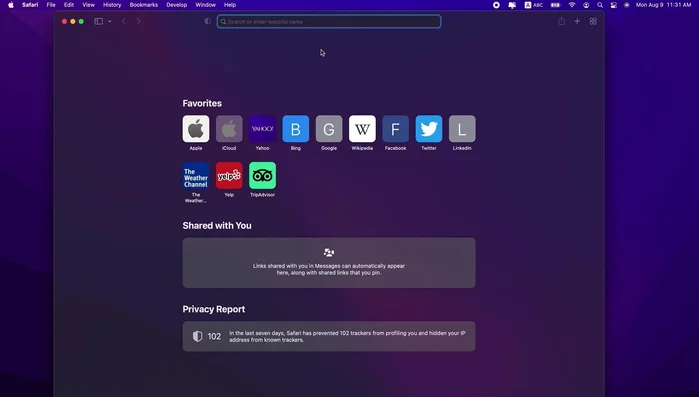This screenshot has width=699, height=397.
Task: Click the 102 trackers count
Action: (214, 336)
